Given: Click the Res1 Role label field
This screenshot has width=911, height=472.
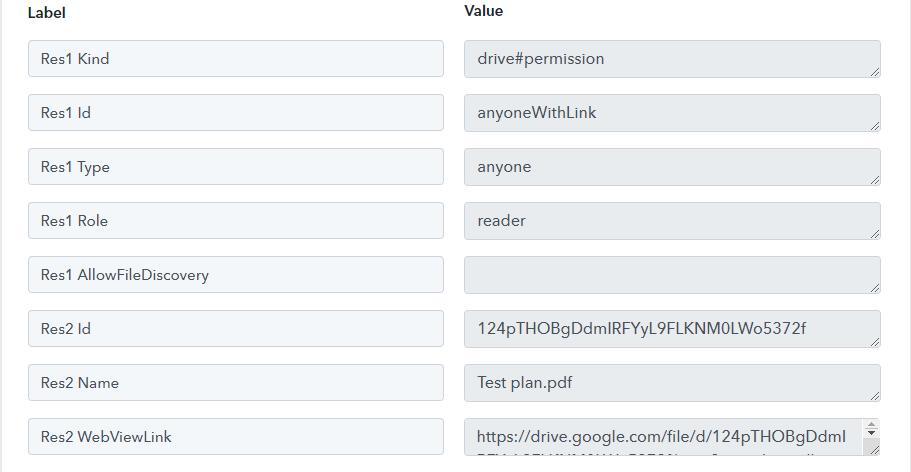Looking at the screenshot, I should (x=236, y=221).
